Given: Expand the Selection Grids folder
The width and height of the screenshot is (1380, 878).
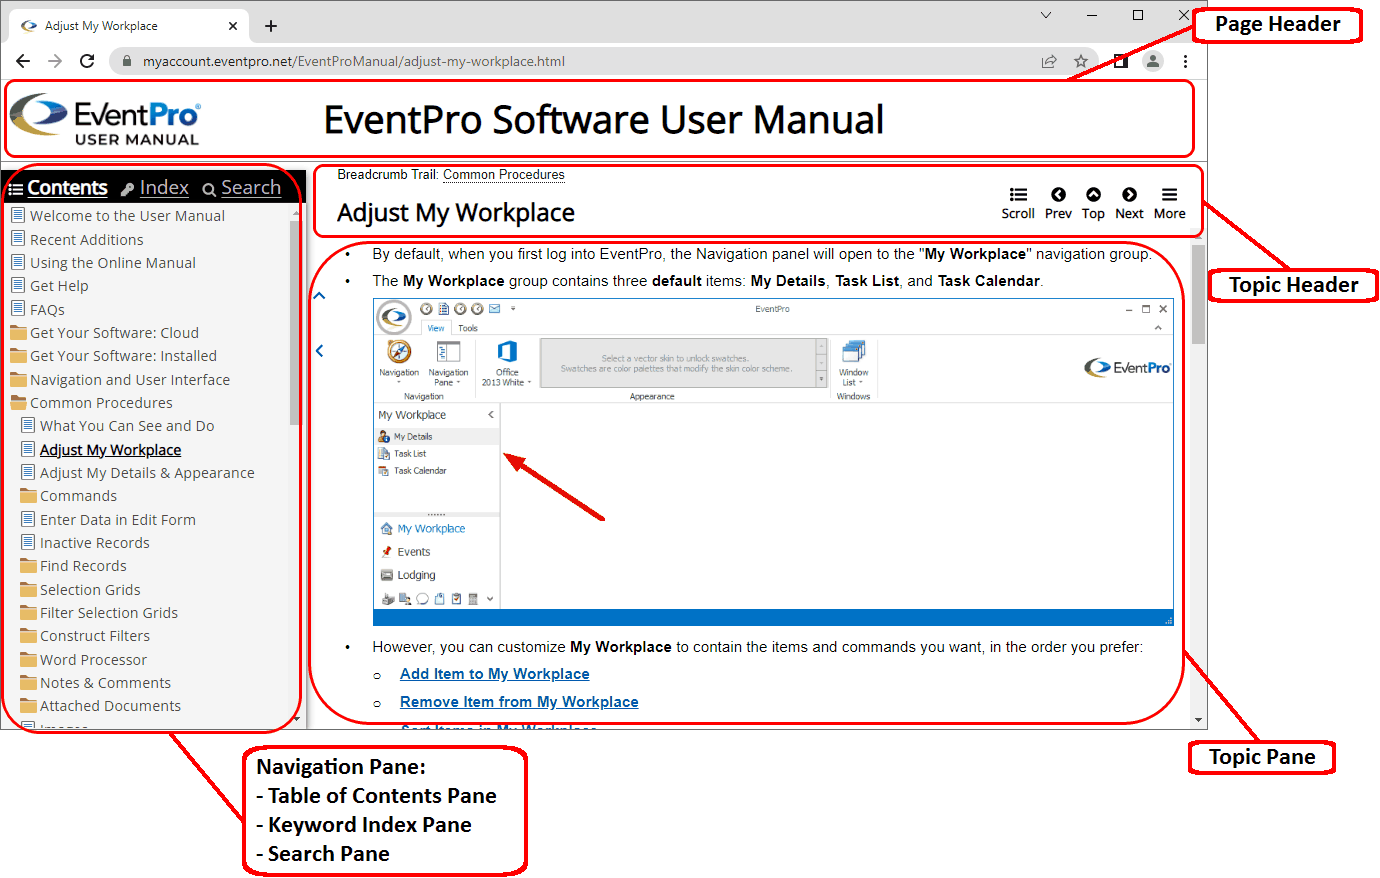Looking at the screenshot, I should pos(81,590).
